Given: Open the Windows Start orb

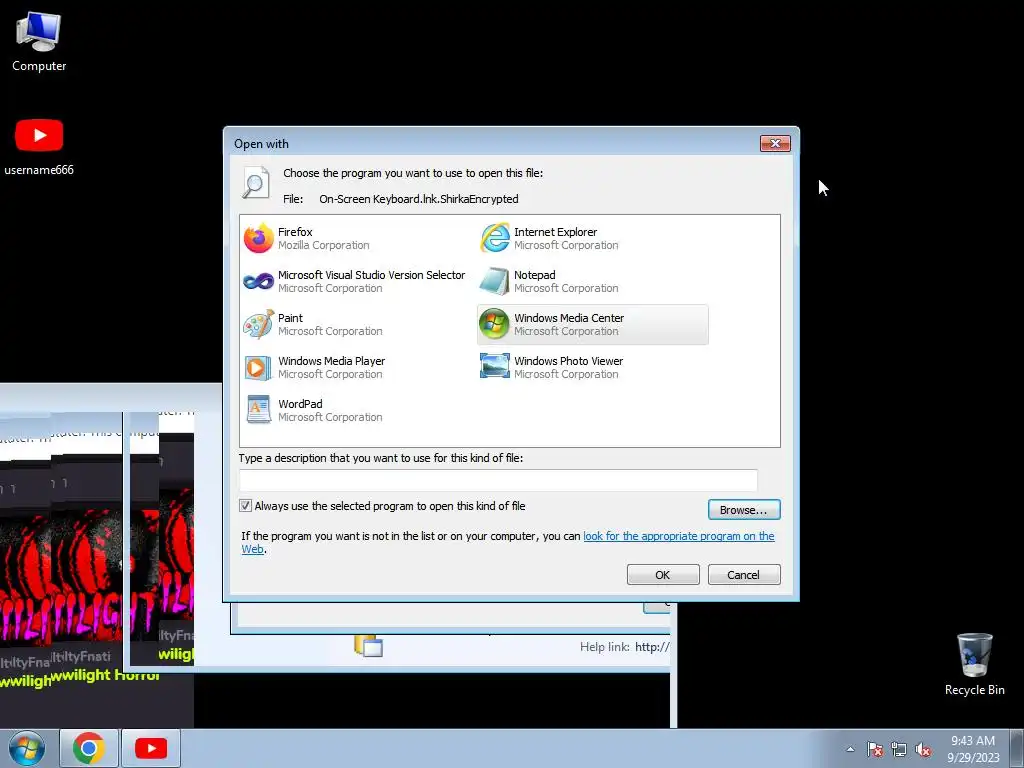Looking at the screenshot, I should click(27, 748).
